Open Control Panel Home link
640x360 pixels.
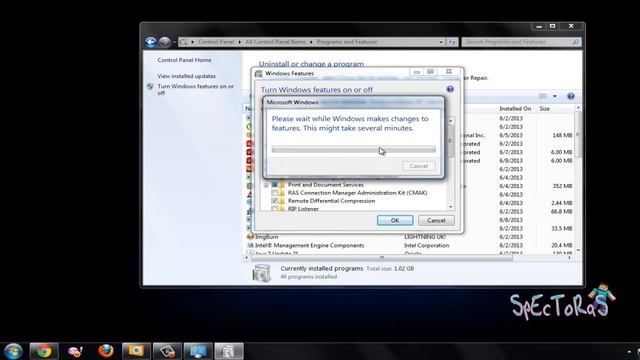(184, 60)
